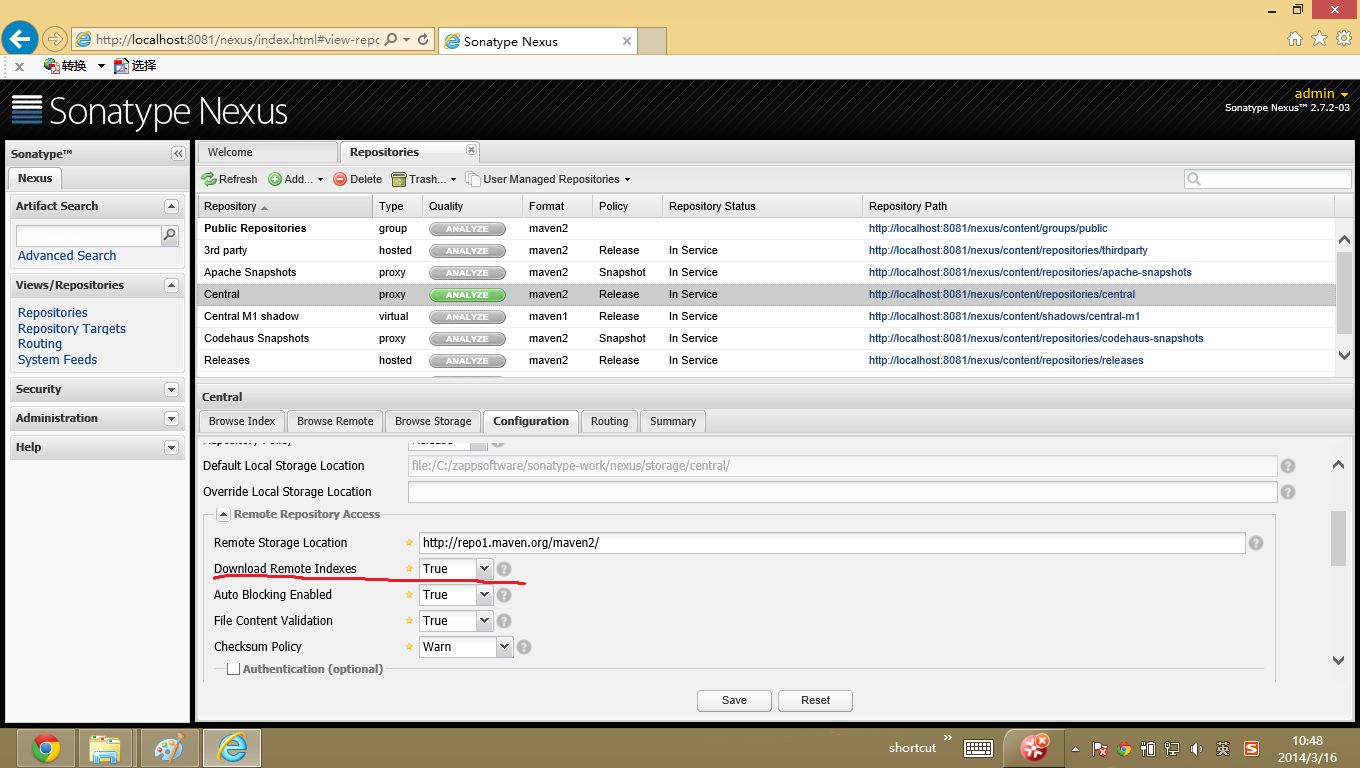The width and height of the screenshot is (1360, 768).
Task: Toggle the Authentication (optional) checkbox
Action: click(x=234, y=669)
